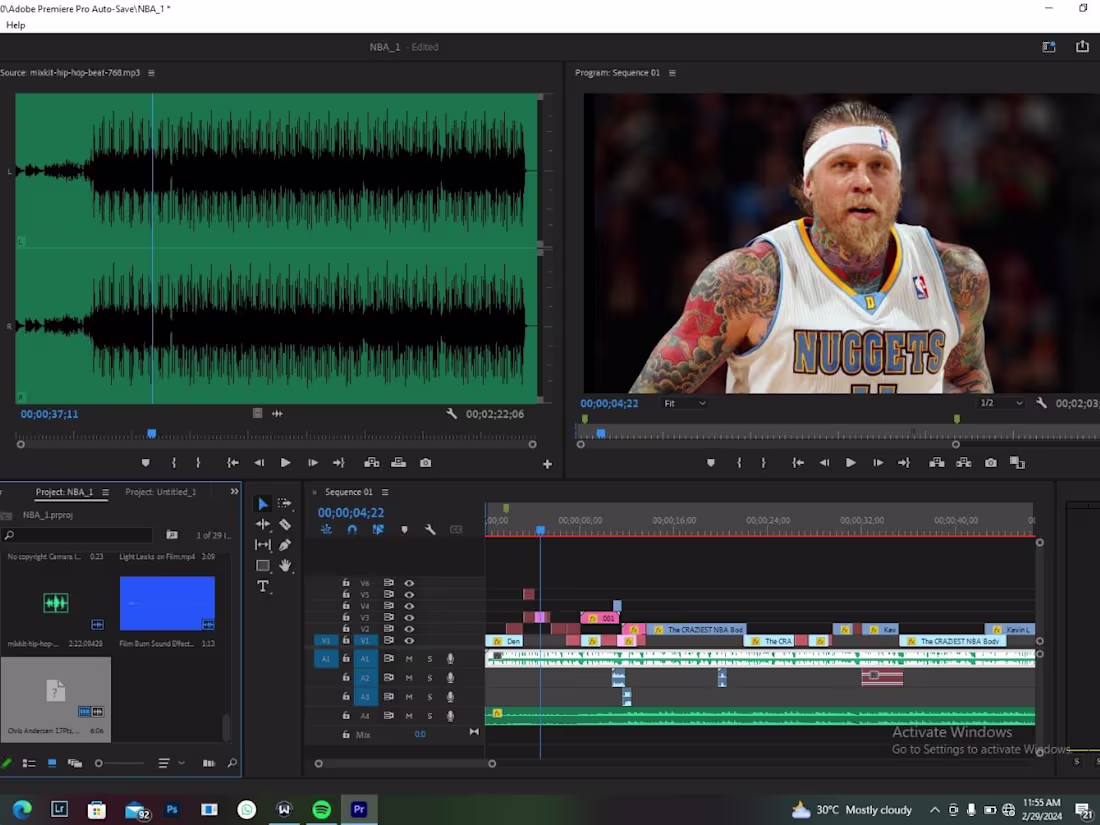Open the 1/2 playback resolution dropdown
Screen dimensions: 1100x825
click(1001, 403)
